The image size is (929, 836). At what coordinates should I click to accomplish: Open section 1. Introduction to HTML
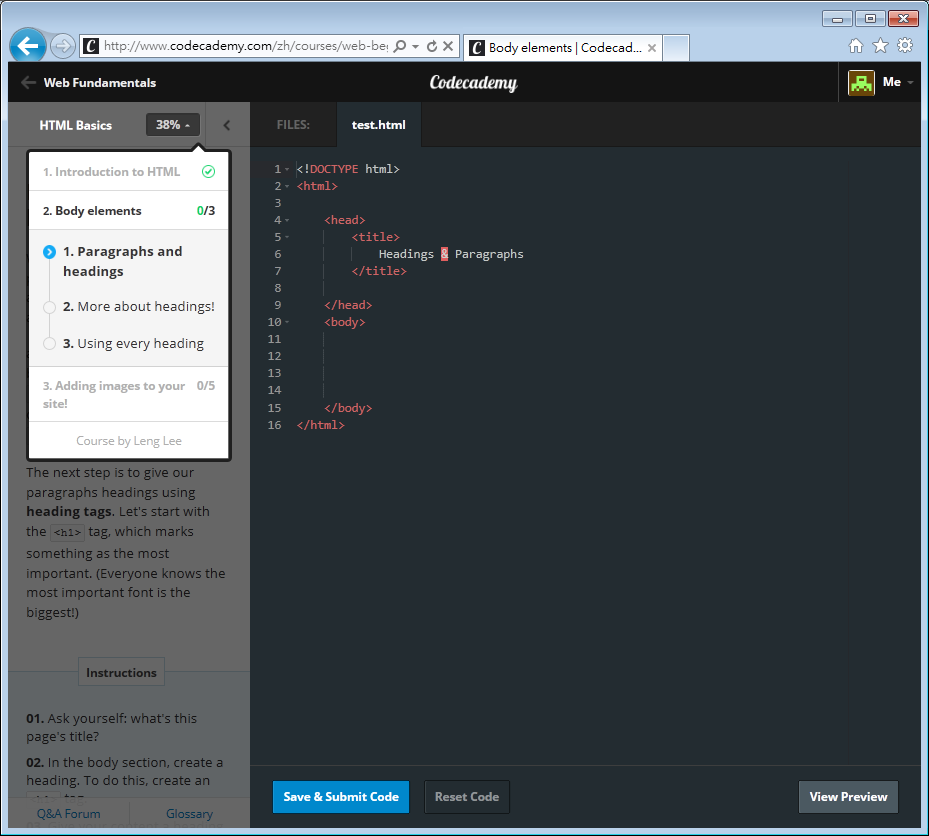coord(129,172)
